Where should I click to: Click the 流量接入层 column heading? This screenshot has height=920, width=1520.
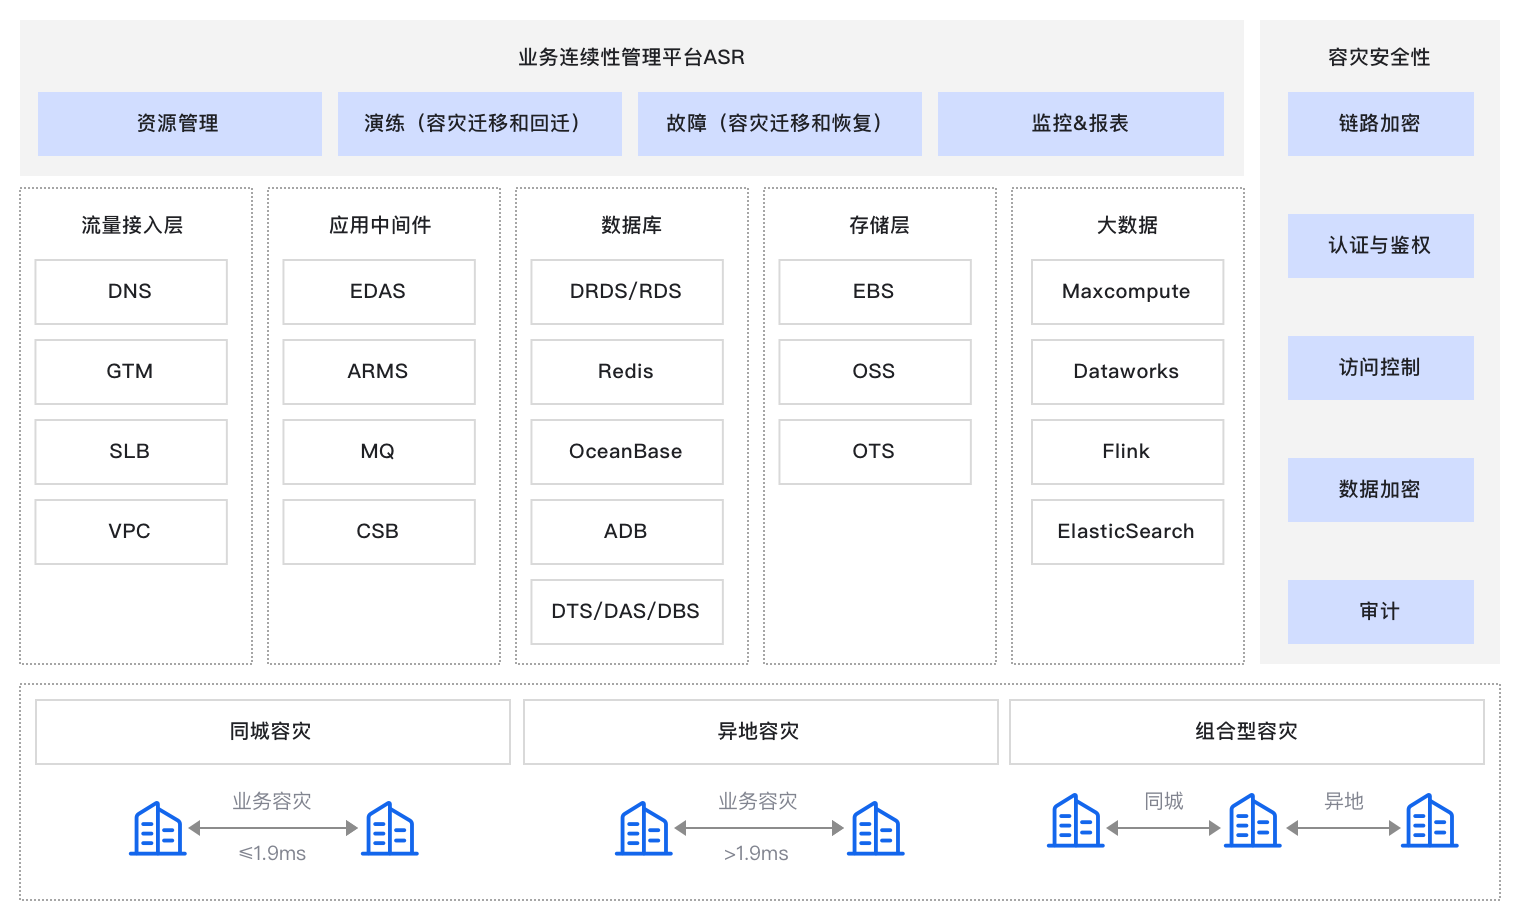(132, 226)
